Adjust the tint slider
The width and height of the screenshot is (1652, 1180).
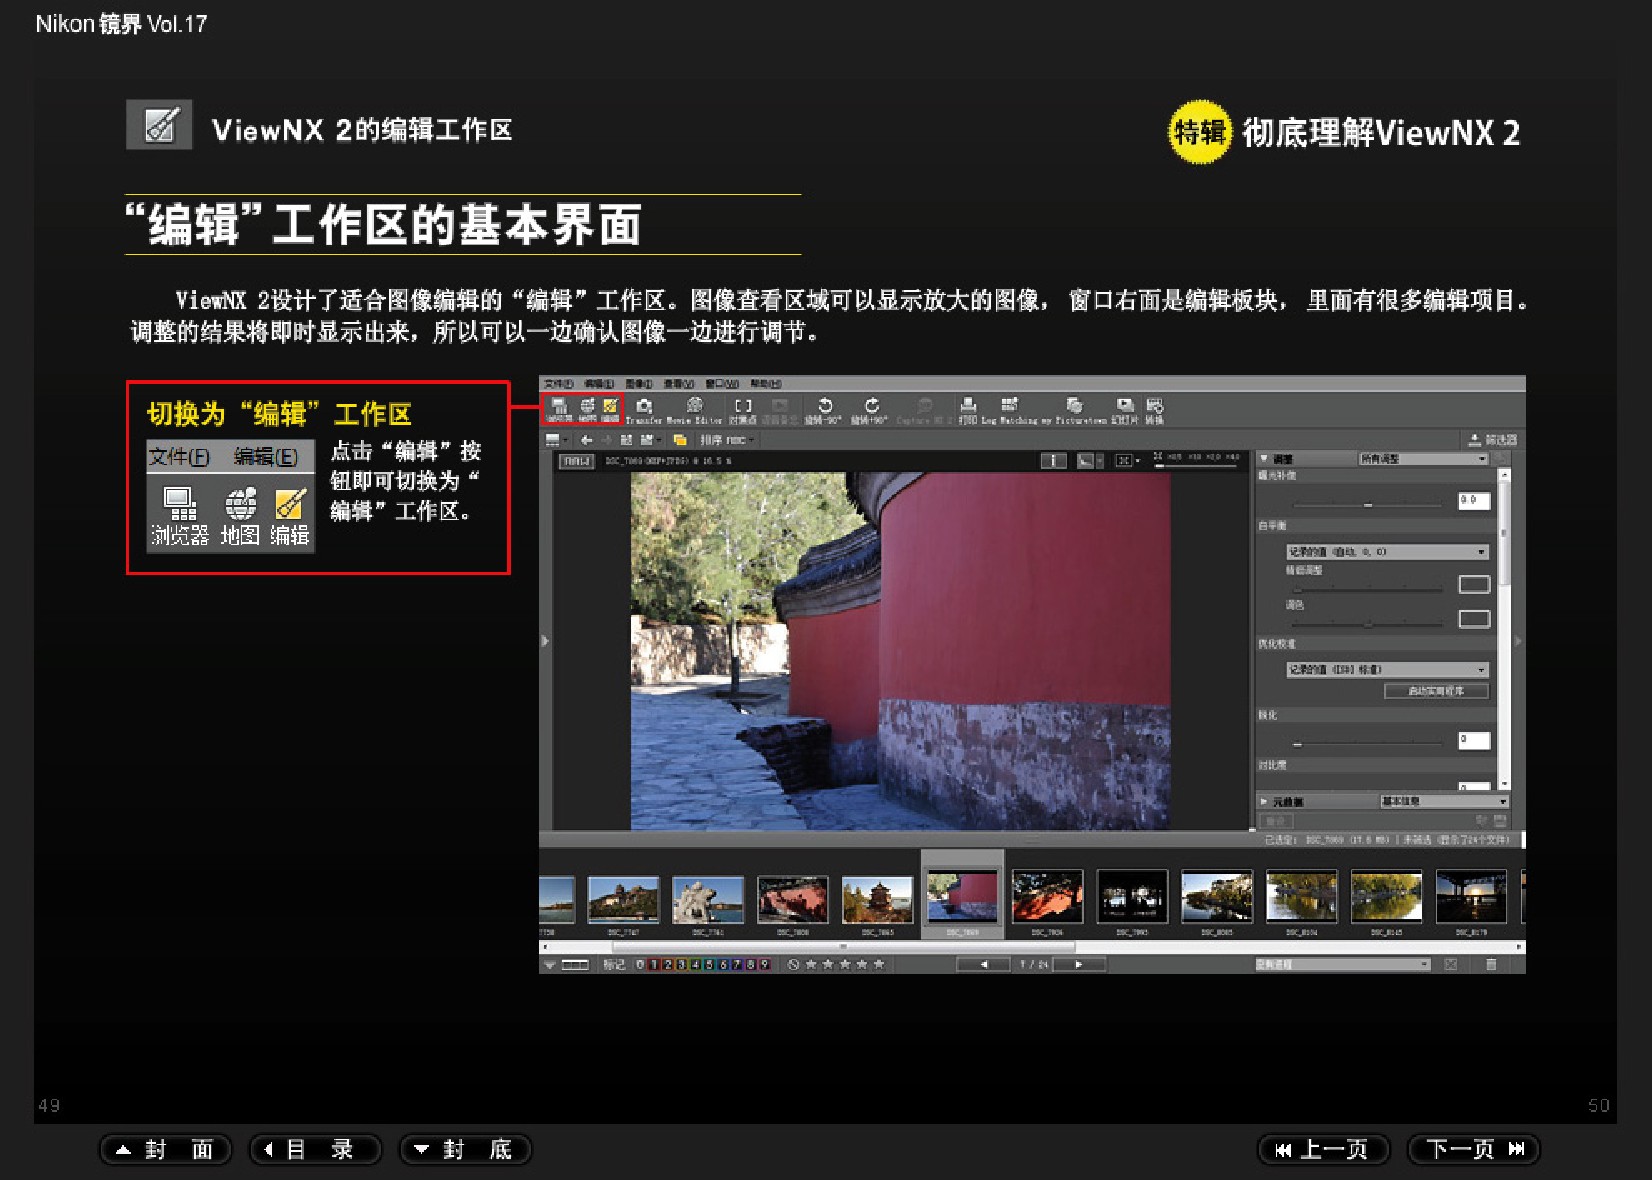pos(1368,623)
